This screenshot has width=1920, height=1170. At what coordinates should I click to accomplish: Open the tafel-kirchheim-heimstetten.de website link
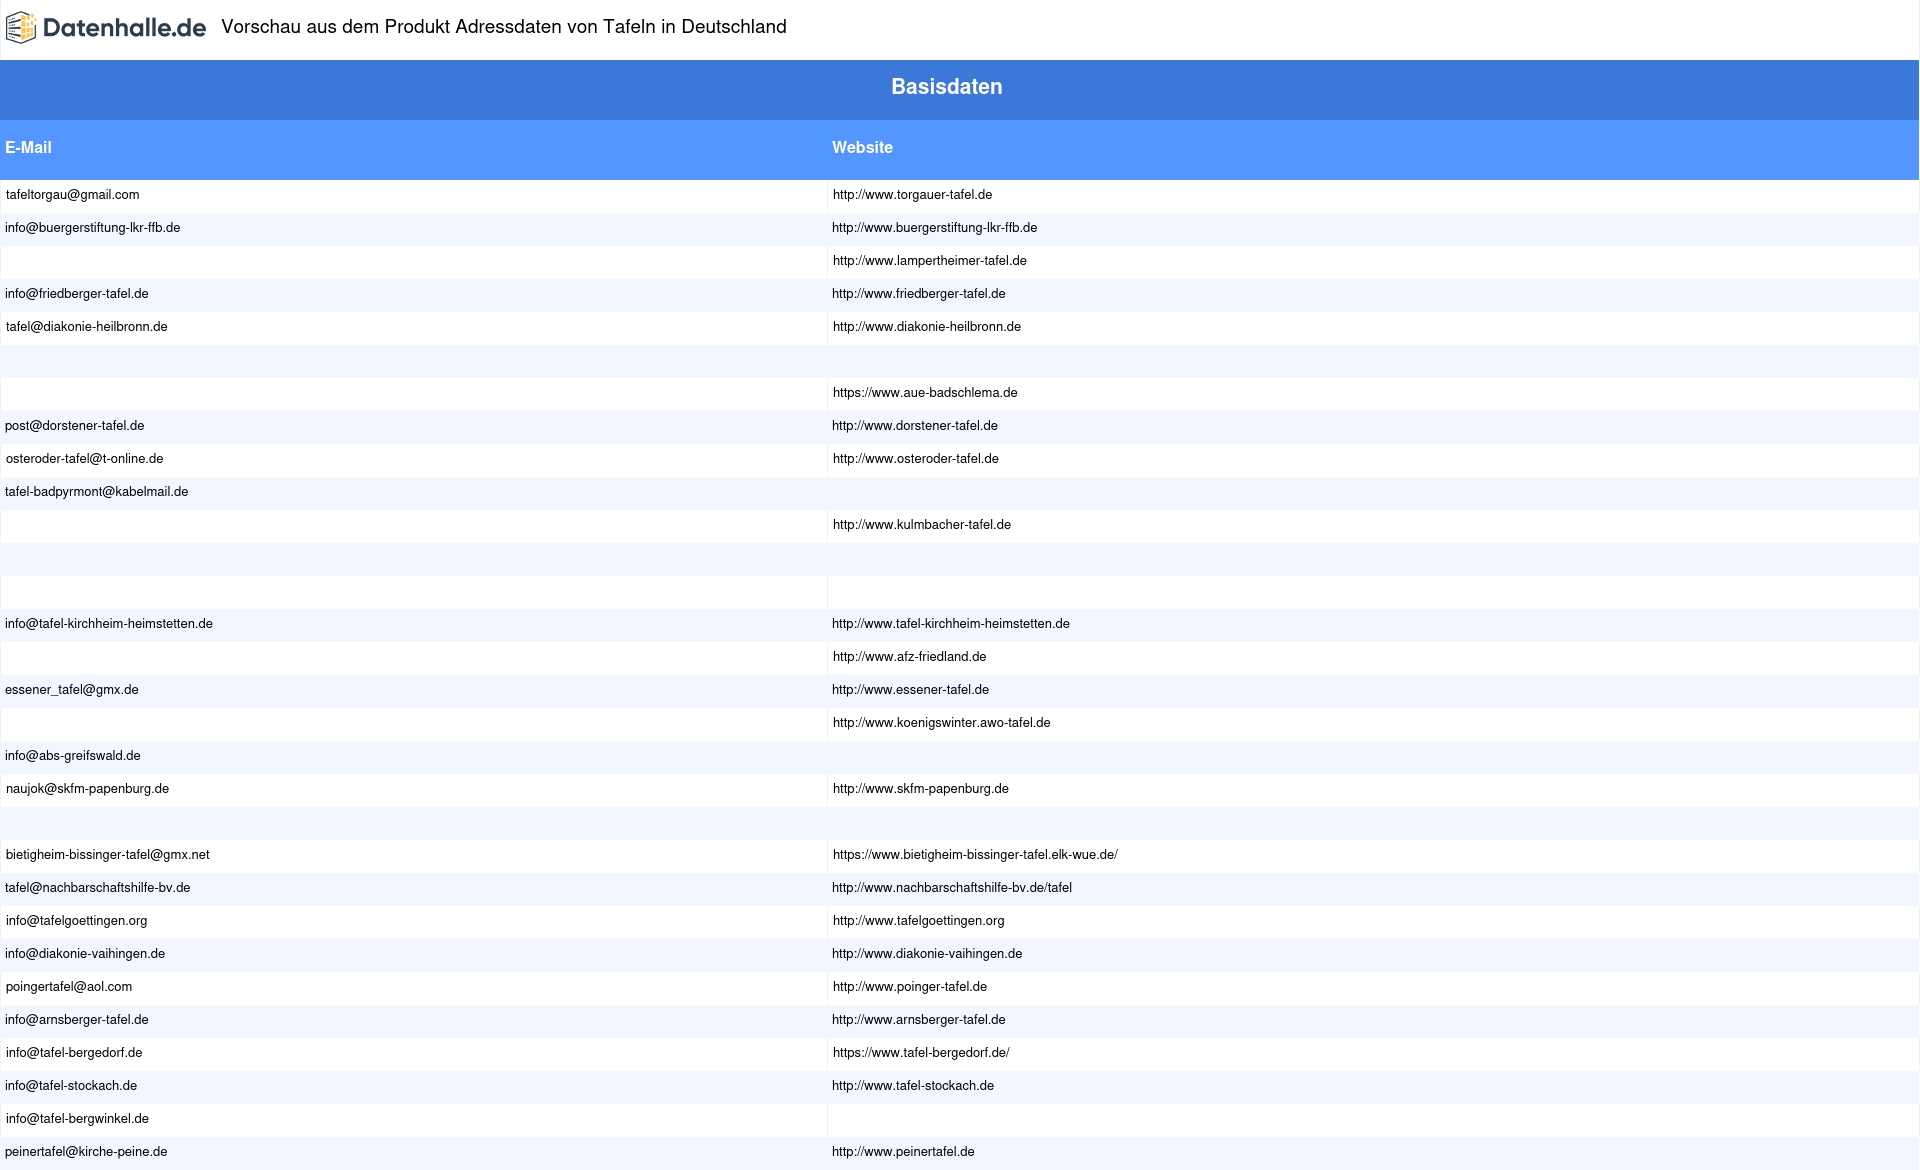pyautogui.click(x=950, y=624)
